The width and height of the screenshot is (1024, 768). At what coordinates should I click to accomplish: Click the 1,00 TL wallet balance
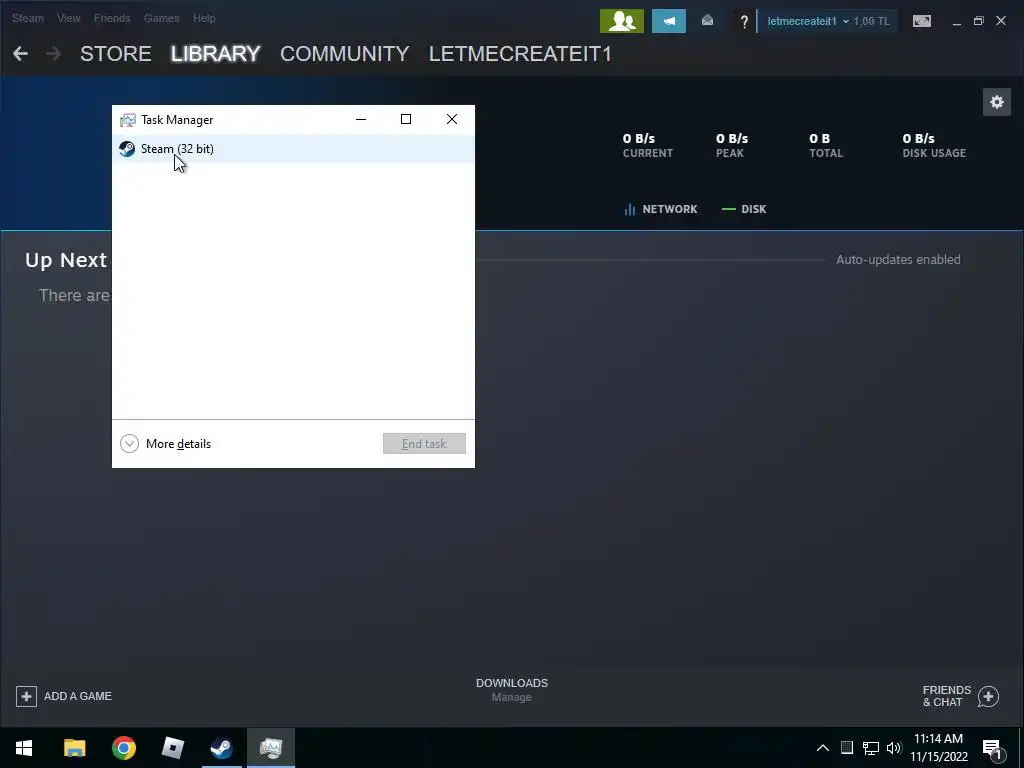(871, 21)
